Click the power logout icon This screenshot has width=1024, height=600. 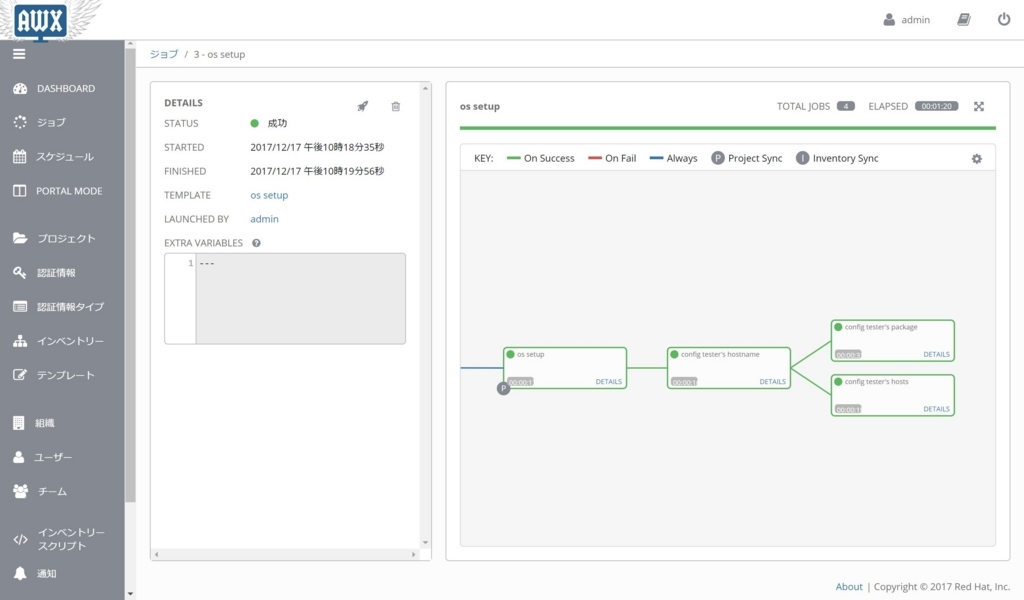point(1004,20)
